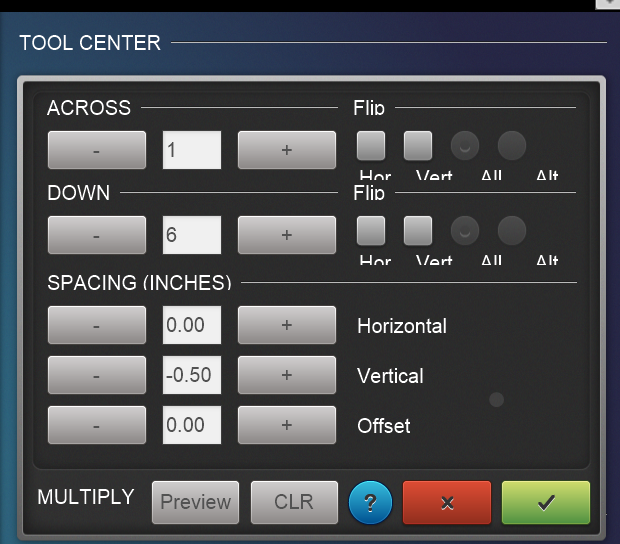Select the Down Alt radio option
The image size is (620, 544).
512,230
